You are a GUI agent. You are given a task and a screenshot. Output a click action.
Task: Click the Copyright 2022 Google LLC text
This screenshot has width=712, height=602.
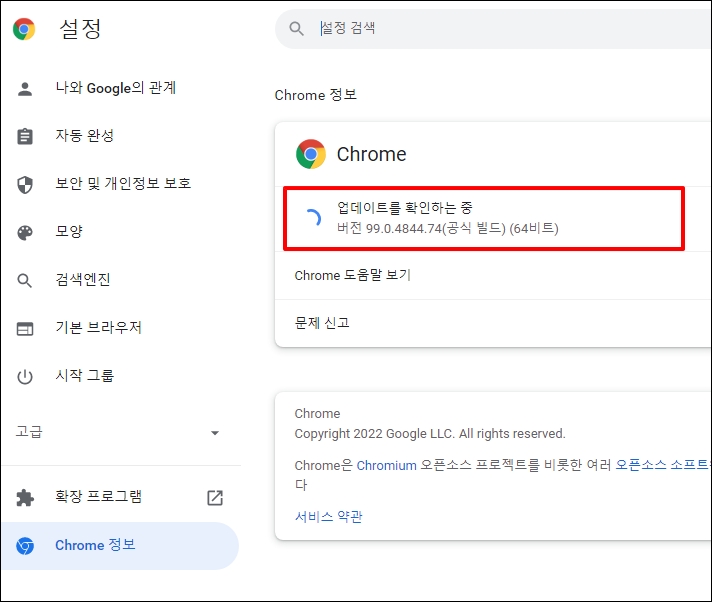click(430, 434)
